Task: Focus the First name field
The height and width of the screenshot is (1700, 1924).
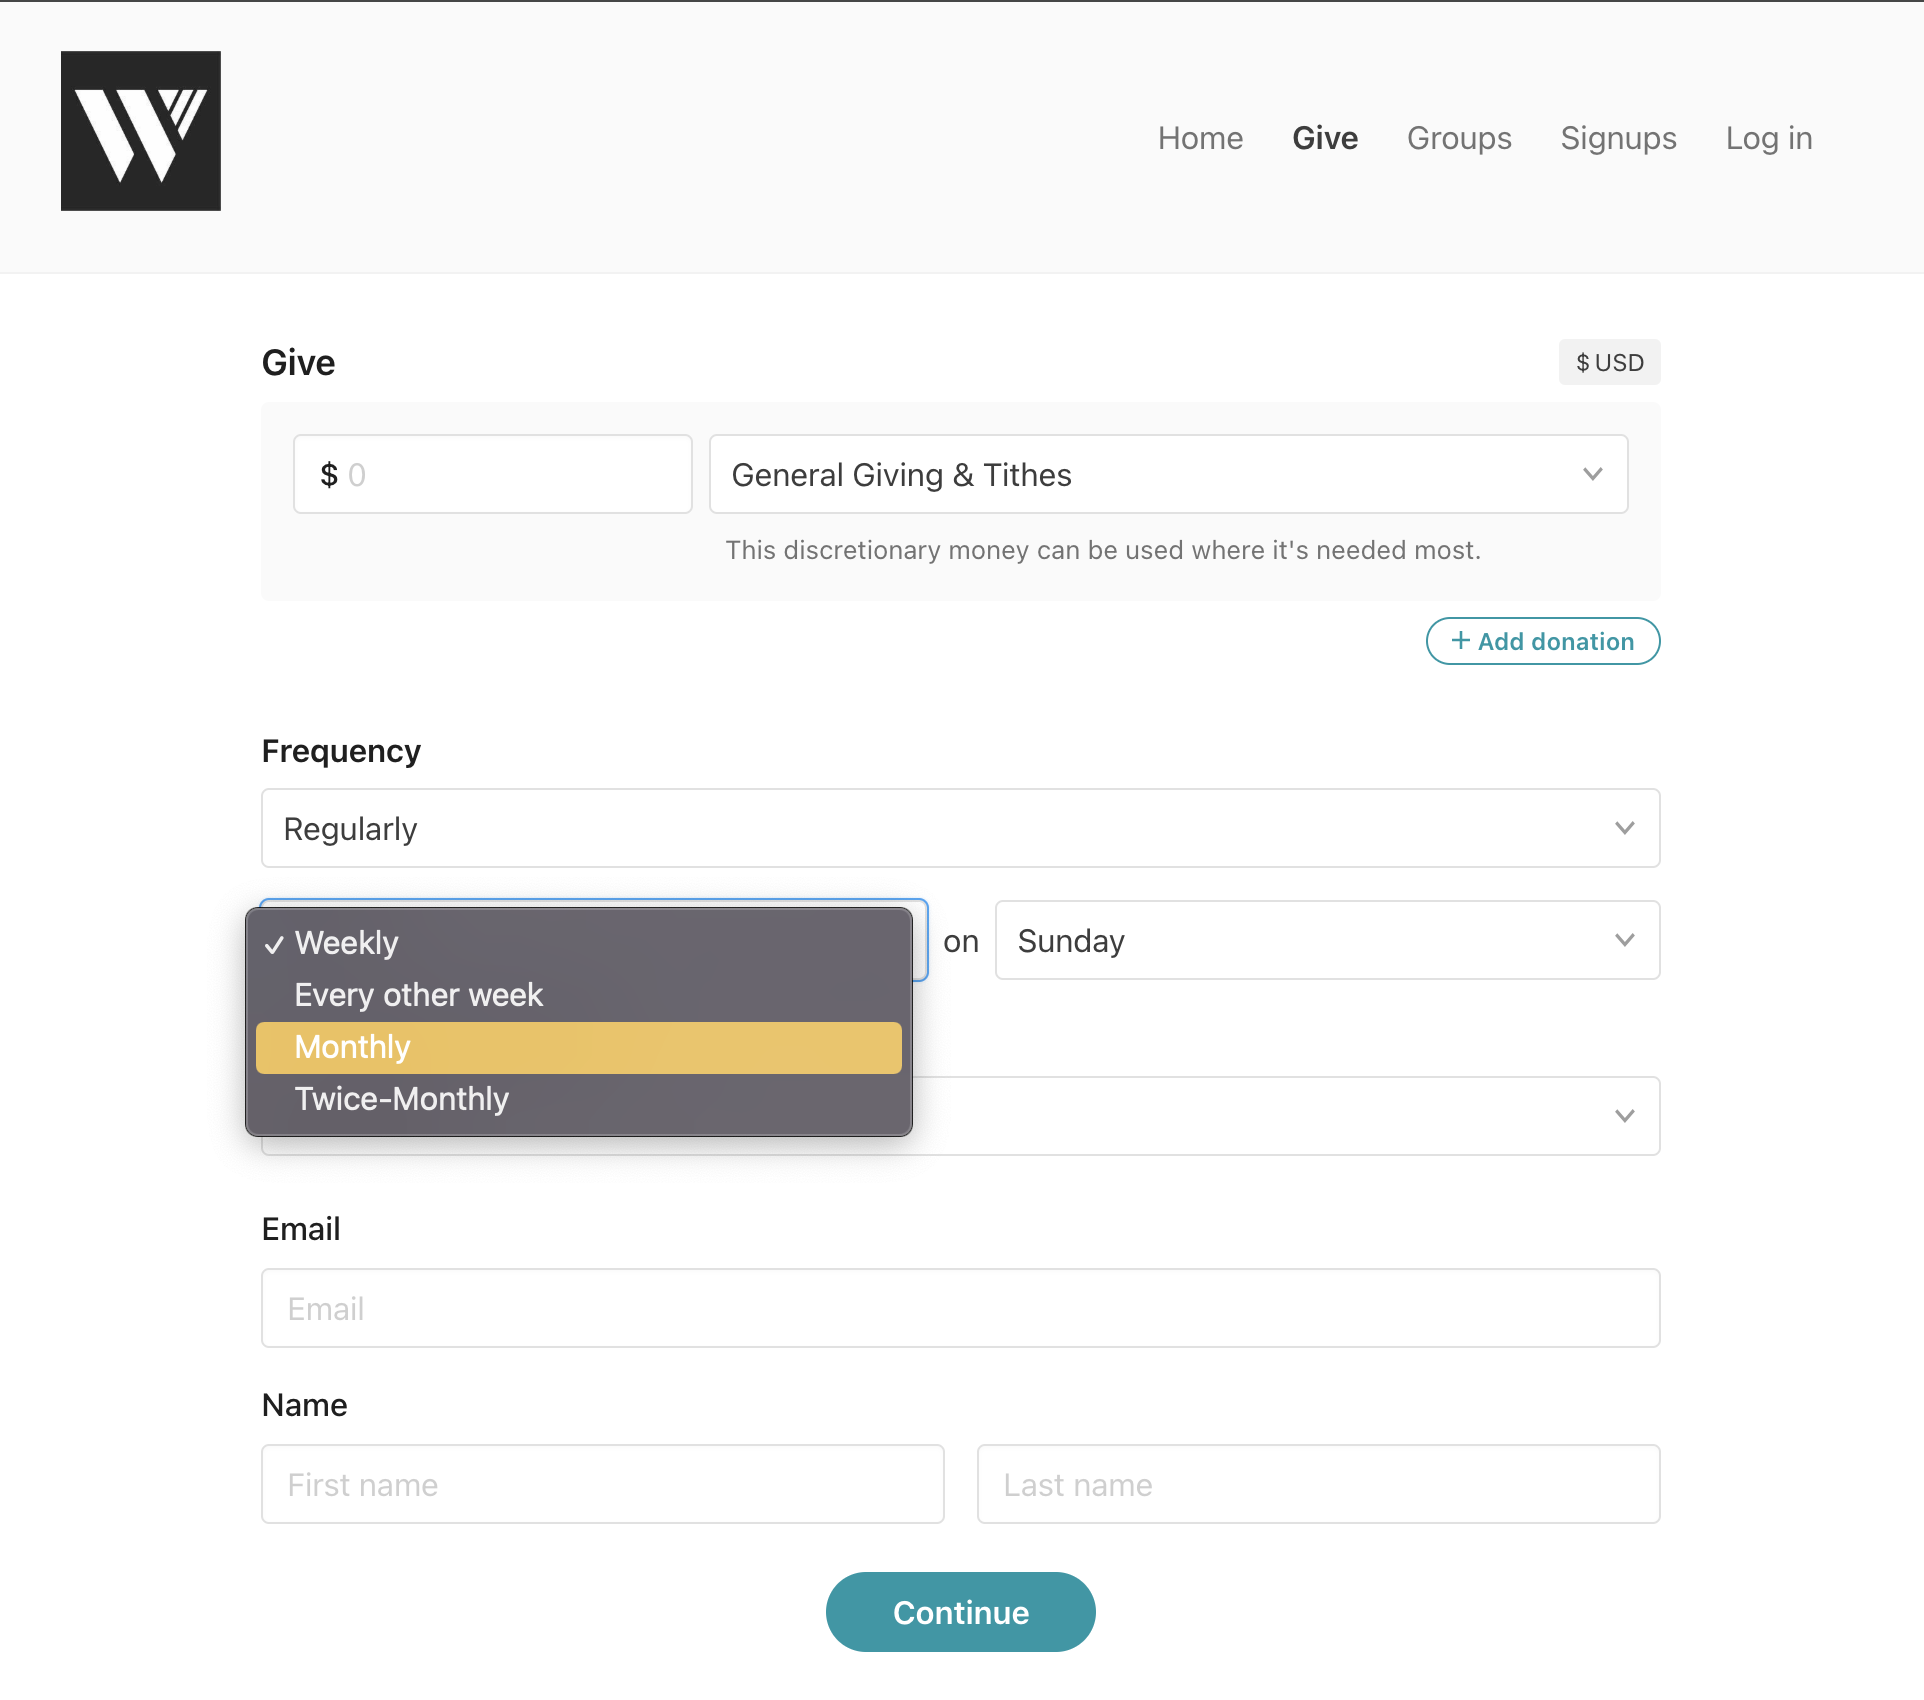Action: [602, 1484]
